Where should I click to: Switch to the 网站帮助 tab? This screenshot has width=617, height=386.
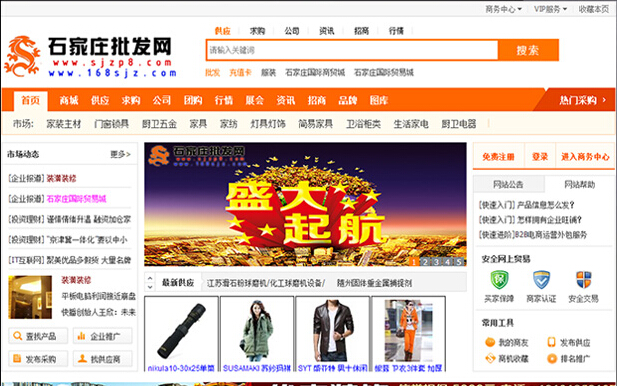click(x=579, y=185)
